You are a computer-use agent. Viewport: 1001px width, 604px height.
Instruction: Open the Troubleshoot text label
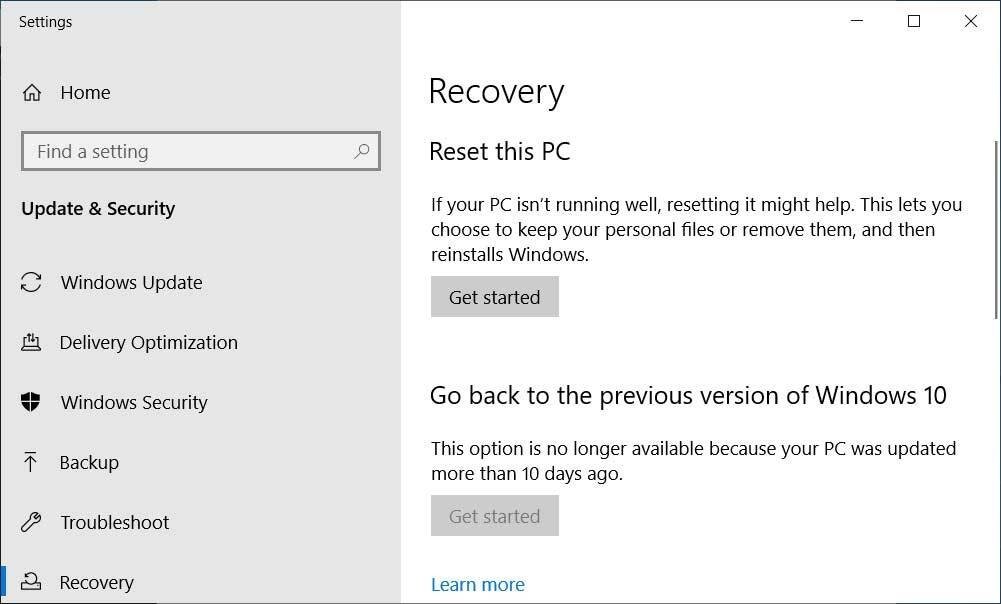114,523
